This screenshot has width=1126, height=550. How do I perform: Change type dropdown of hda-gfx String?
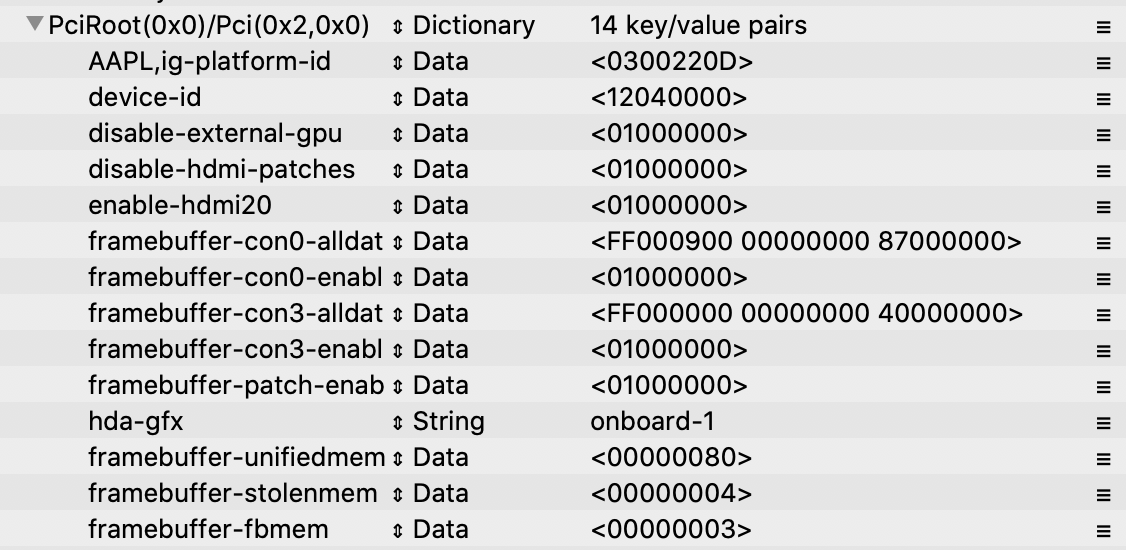tap(398, 422)
